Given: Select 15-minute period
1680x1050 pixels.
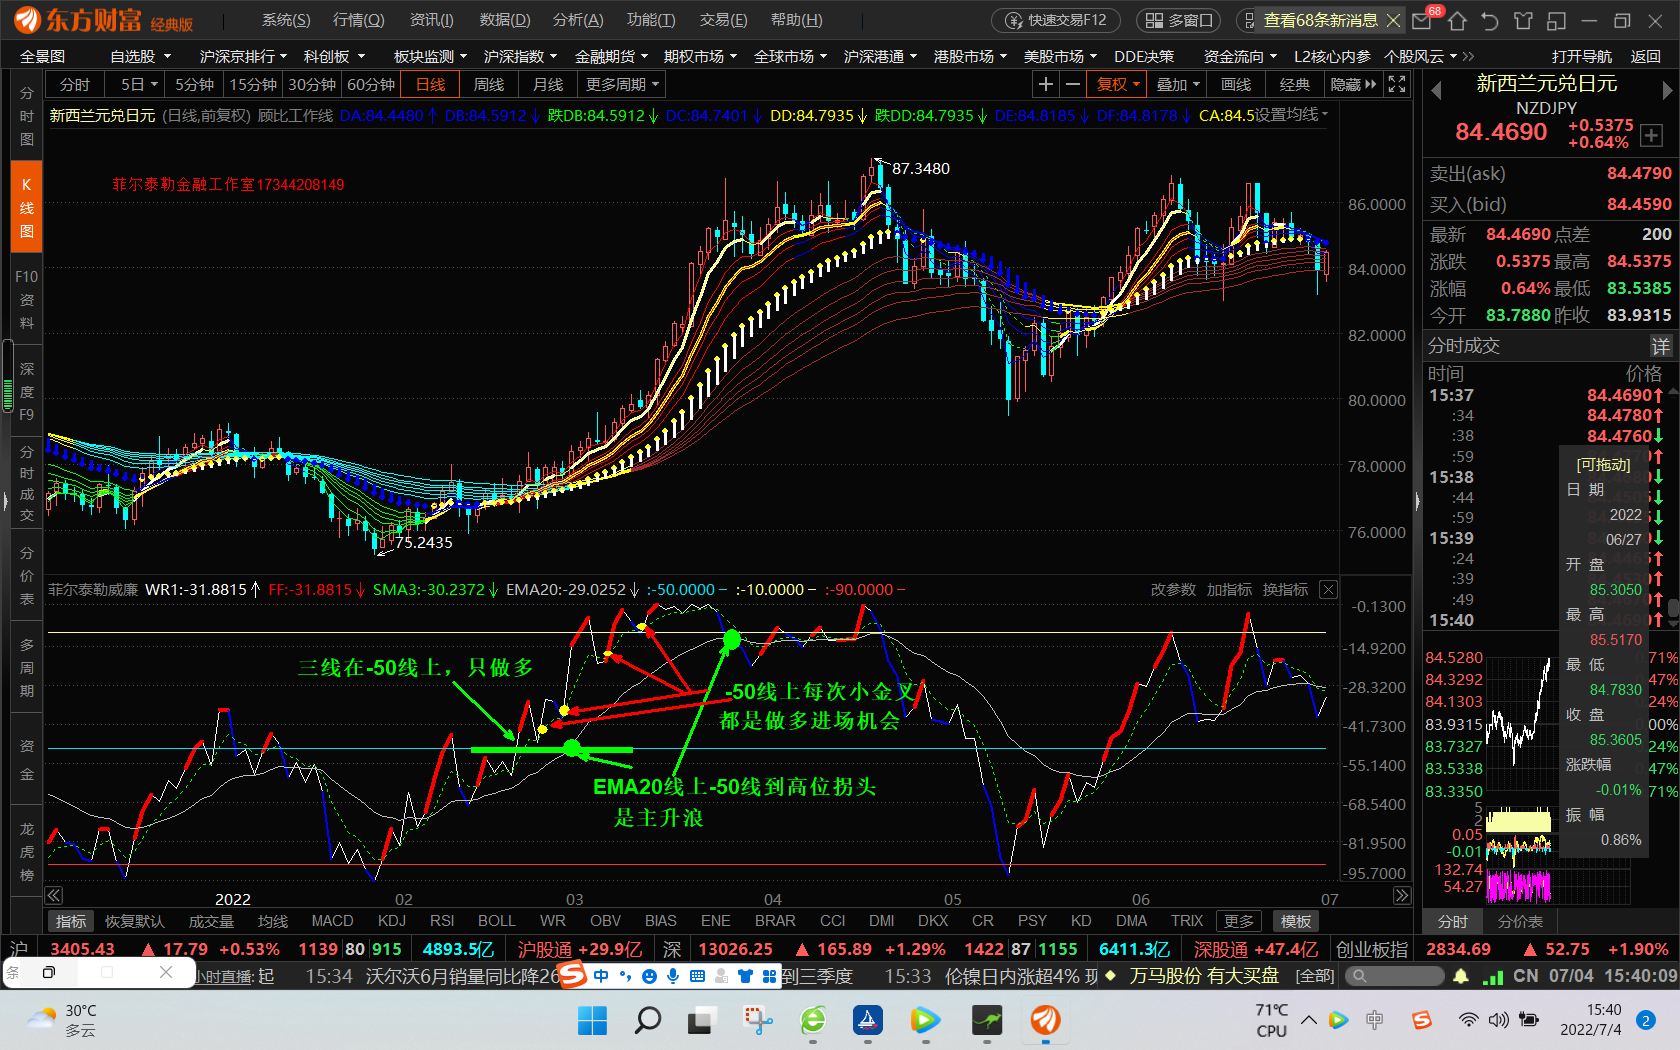Looking at the screenshot, I should pos(253,85).
